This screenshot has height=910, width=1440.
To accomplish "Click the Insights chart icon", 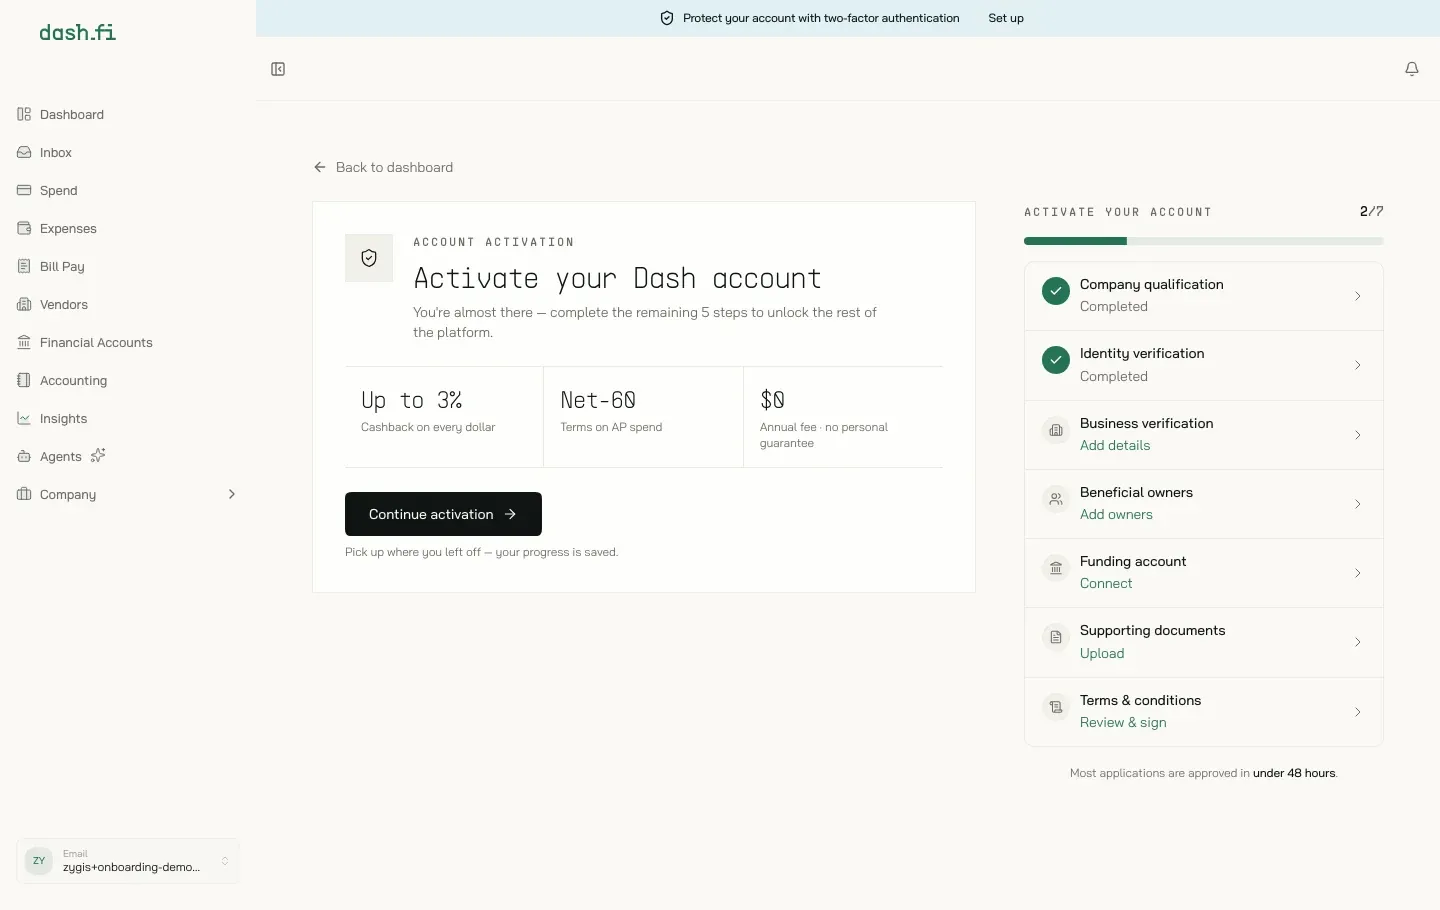I will (24, 418).
